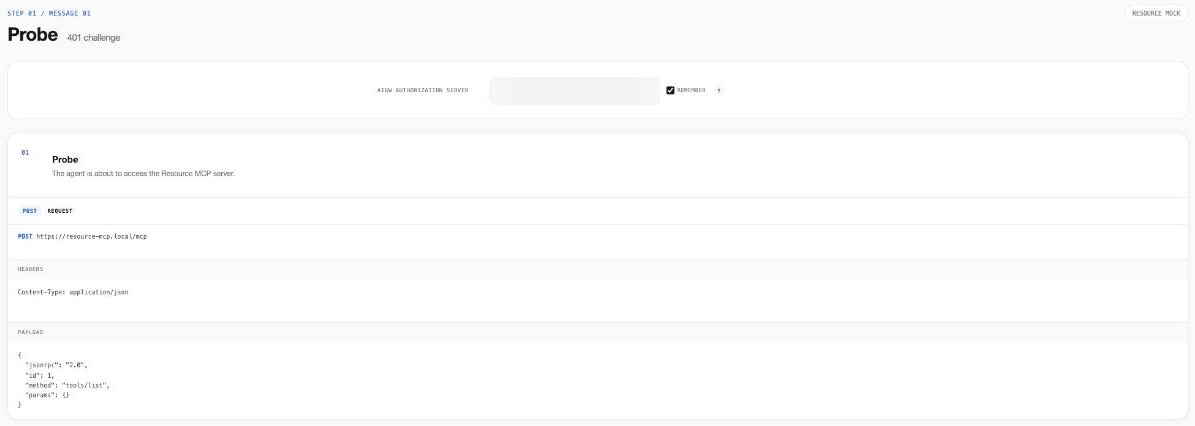Click the 401 challenge subtitle

tap(93, 38)
